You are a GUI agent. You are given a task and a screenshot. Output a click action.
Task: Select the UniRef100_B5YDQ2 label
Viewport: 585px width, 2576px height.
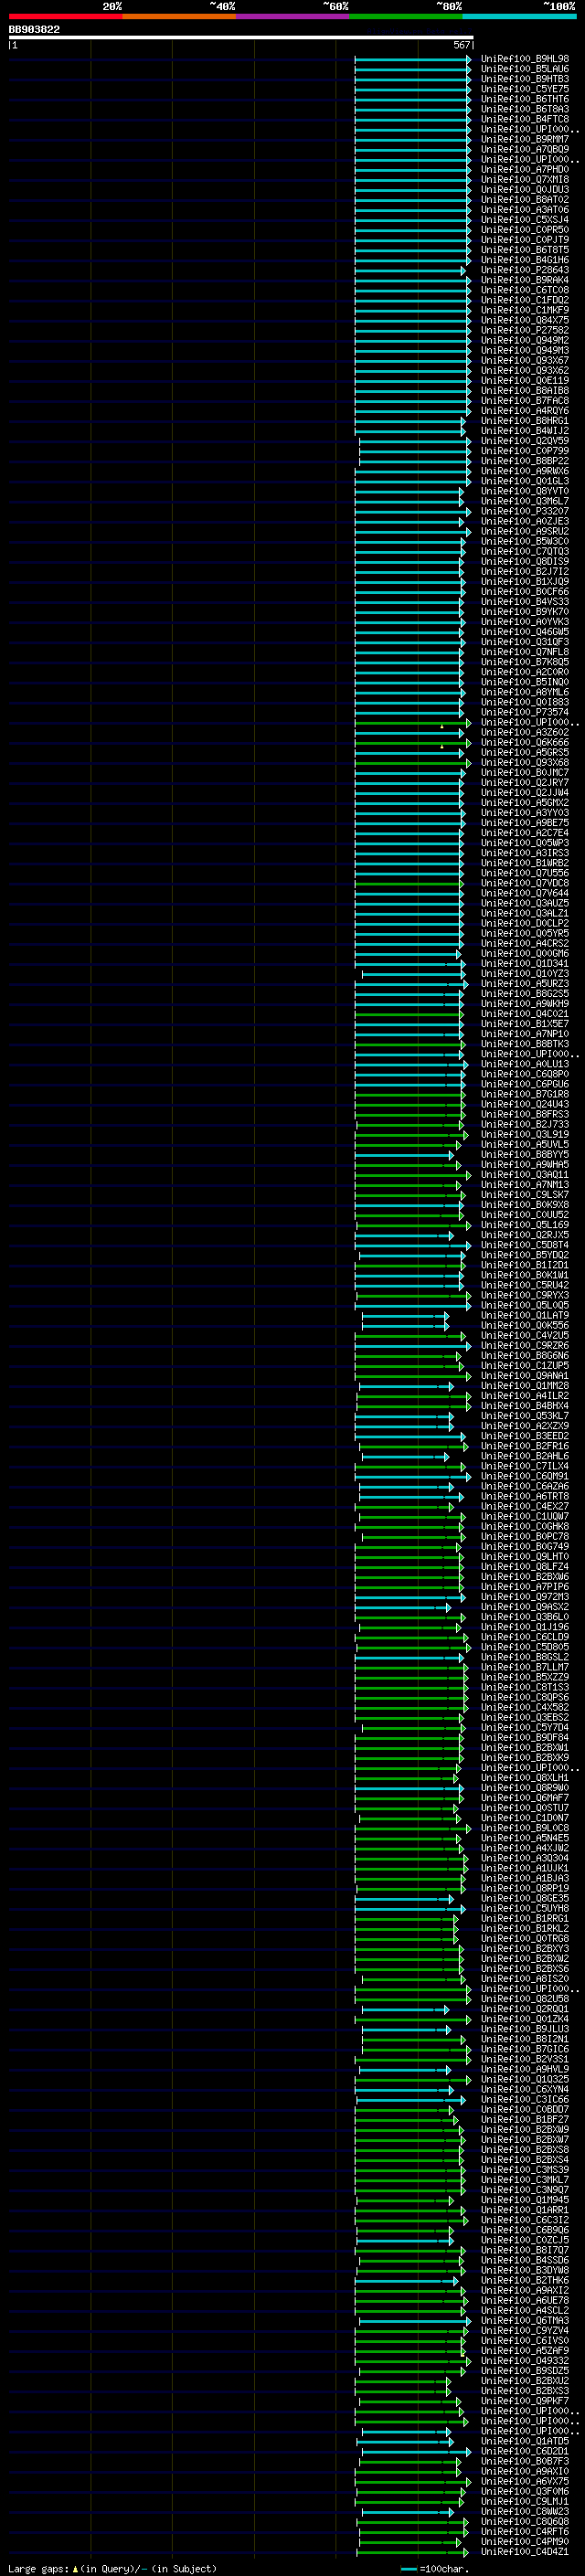(525, 1255)
